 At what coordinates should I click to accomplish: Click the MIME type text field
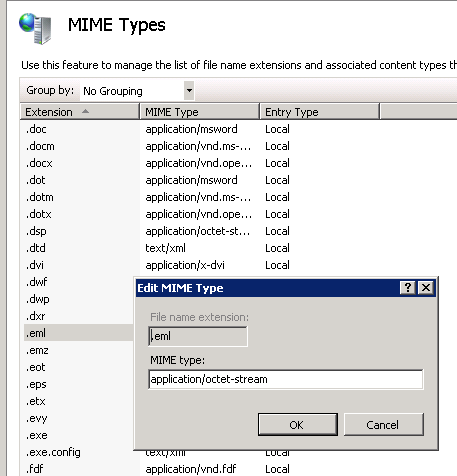286,379
